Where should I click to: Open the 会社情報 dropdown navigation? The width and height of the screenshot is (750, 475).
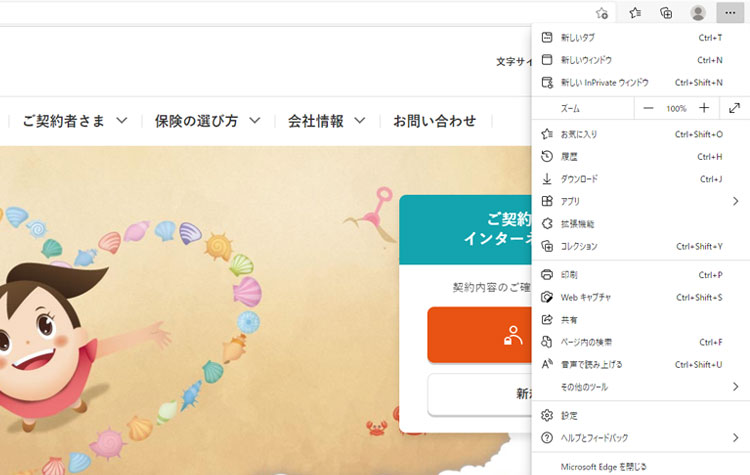[326, 121]
